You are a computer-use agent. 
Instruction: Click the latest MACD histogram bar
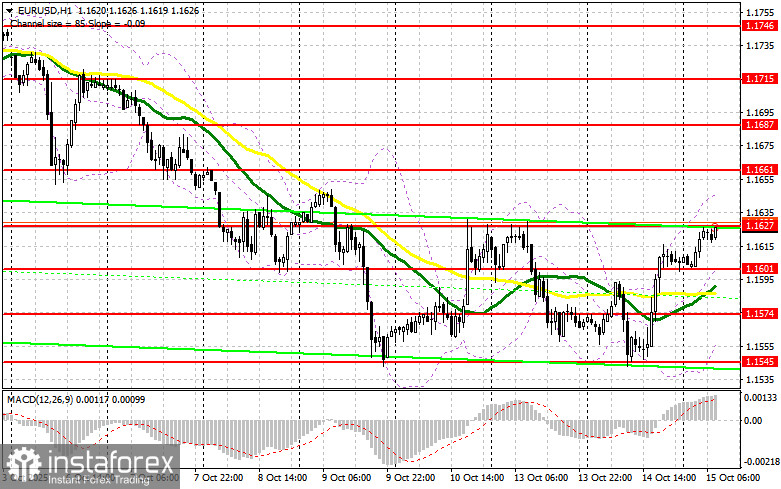pyautogui.click(x=716, y=408)
